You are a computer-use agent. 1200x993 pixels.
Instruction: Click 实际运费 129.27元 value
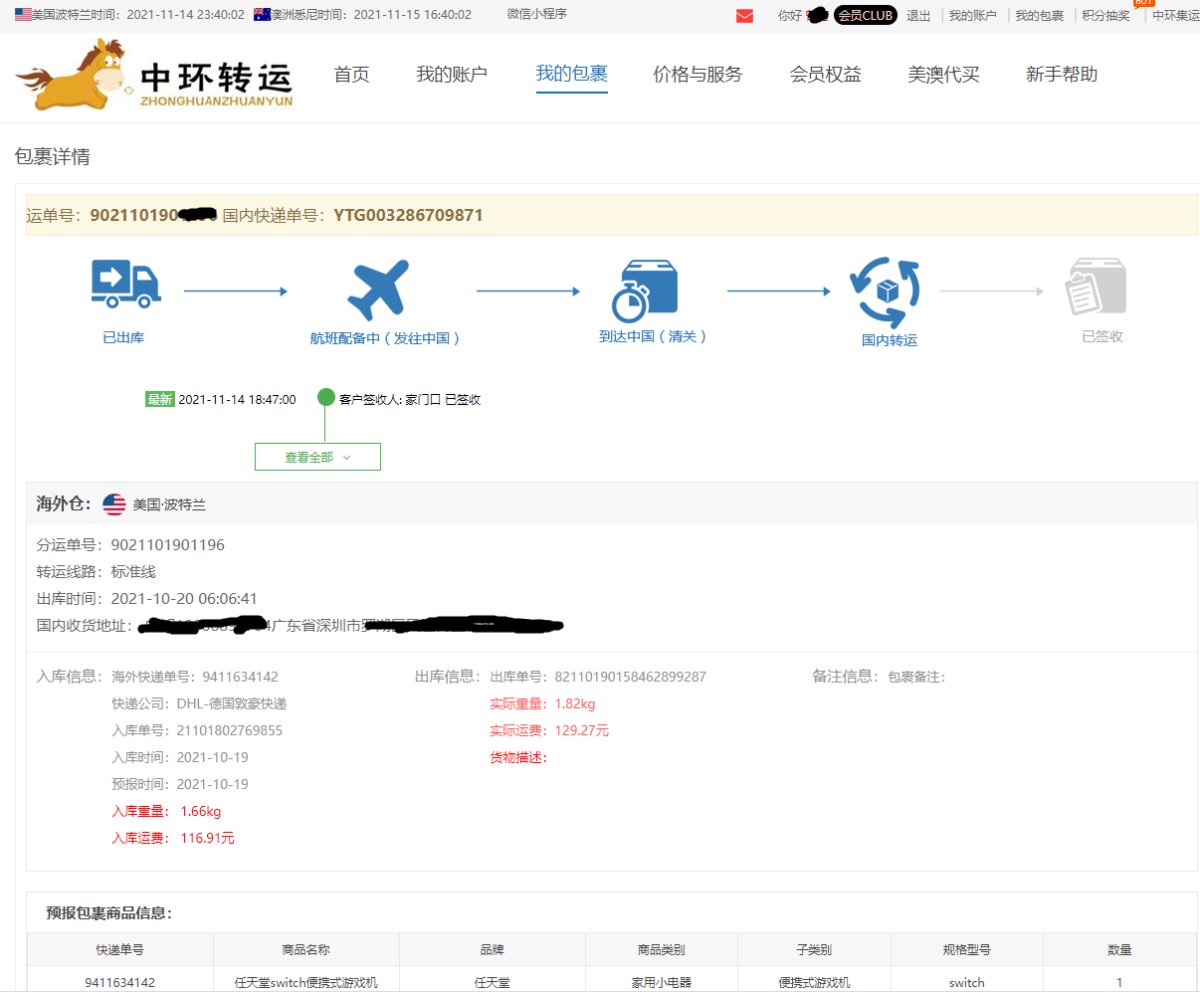coord(581,731)
